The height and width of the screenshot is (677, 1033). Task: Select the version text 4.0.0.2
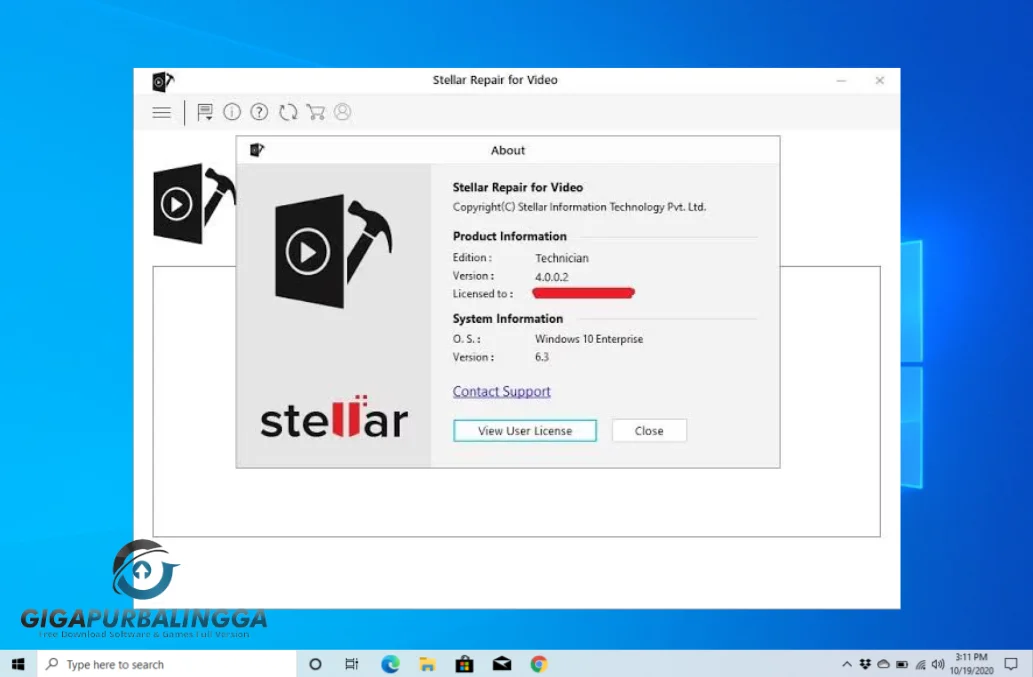pyautogui.click(x=551, y=277)
